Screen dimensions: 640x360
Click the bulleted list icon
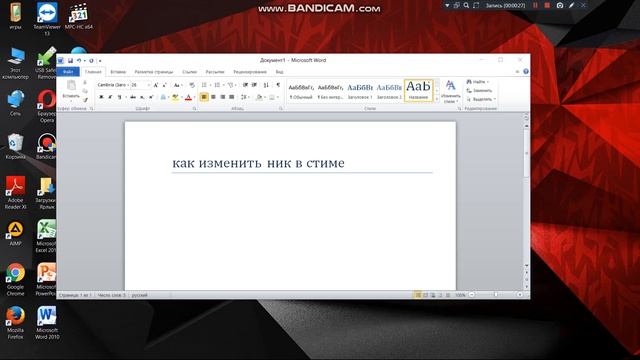[204, 85]
